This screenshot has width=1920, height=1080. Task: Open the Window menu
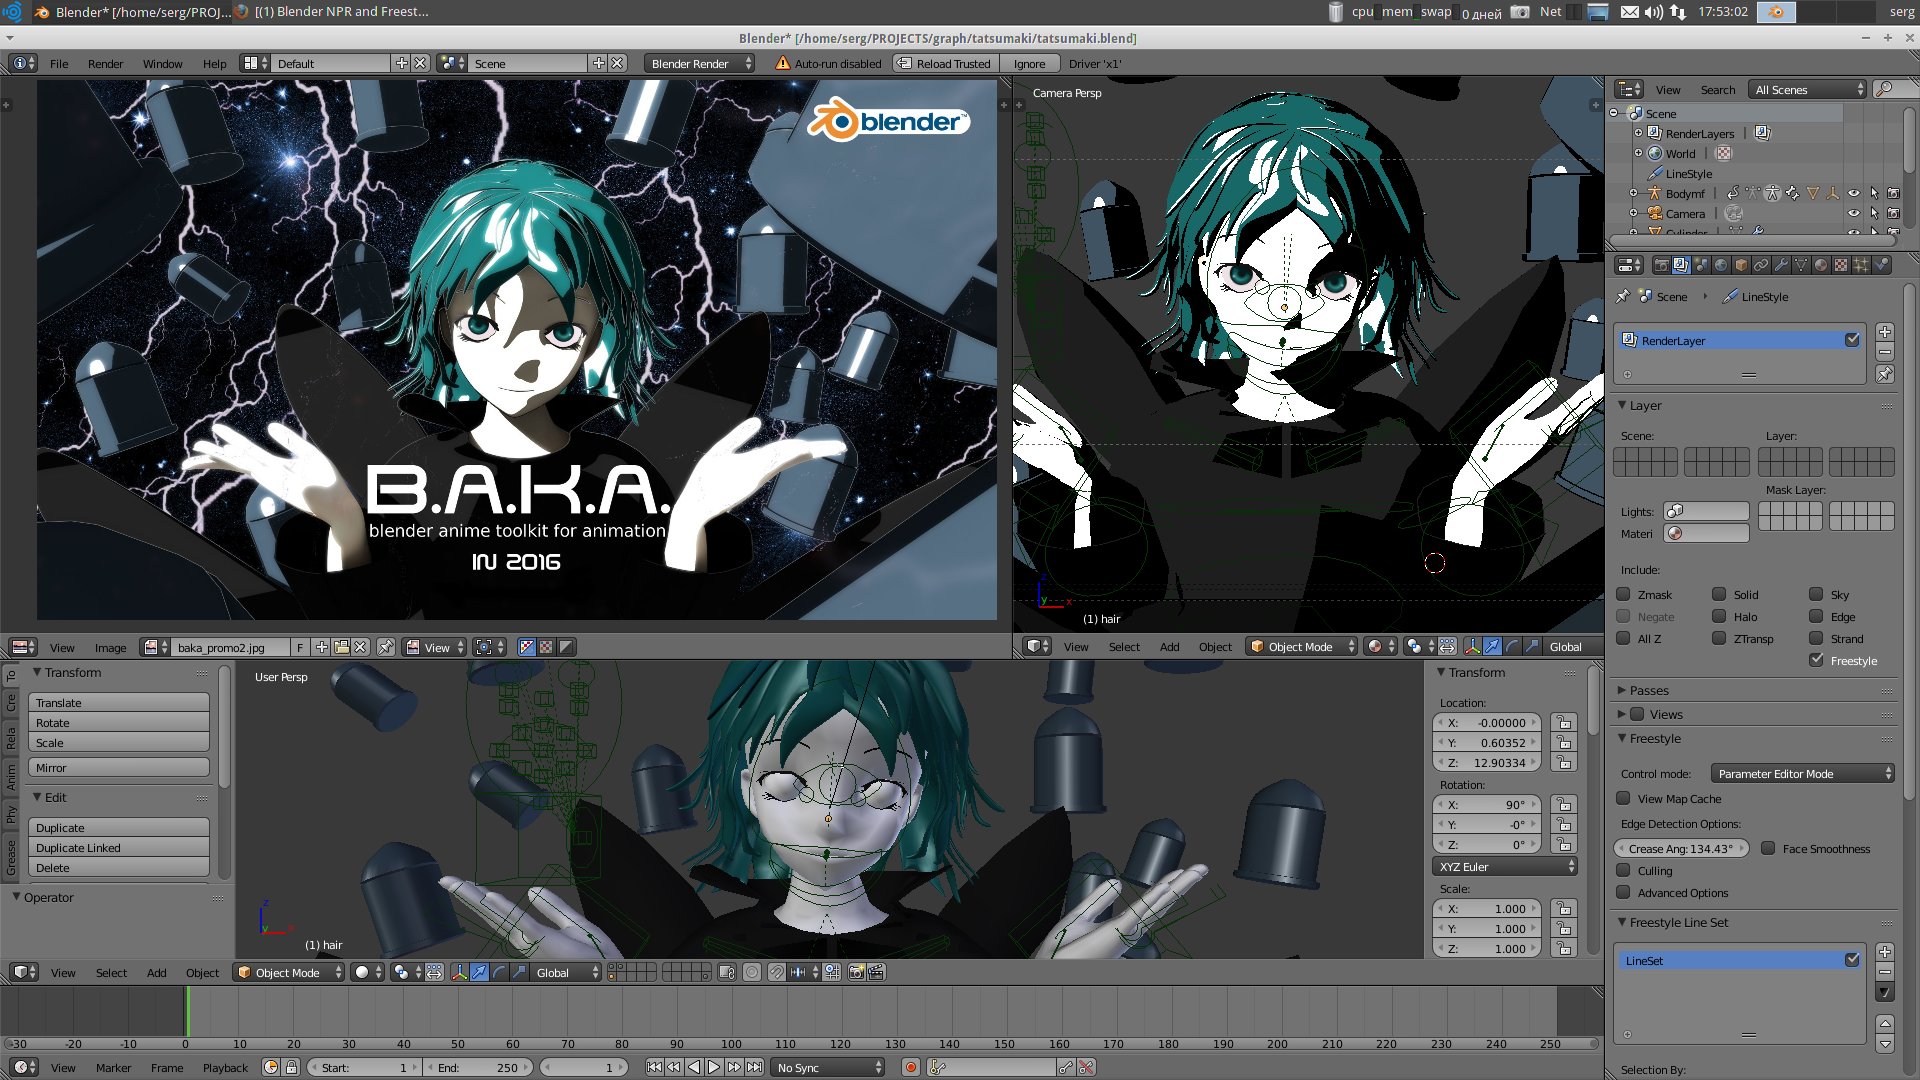162,63
